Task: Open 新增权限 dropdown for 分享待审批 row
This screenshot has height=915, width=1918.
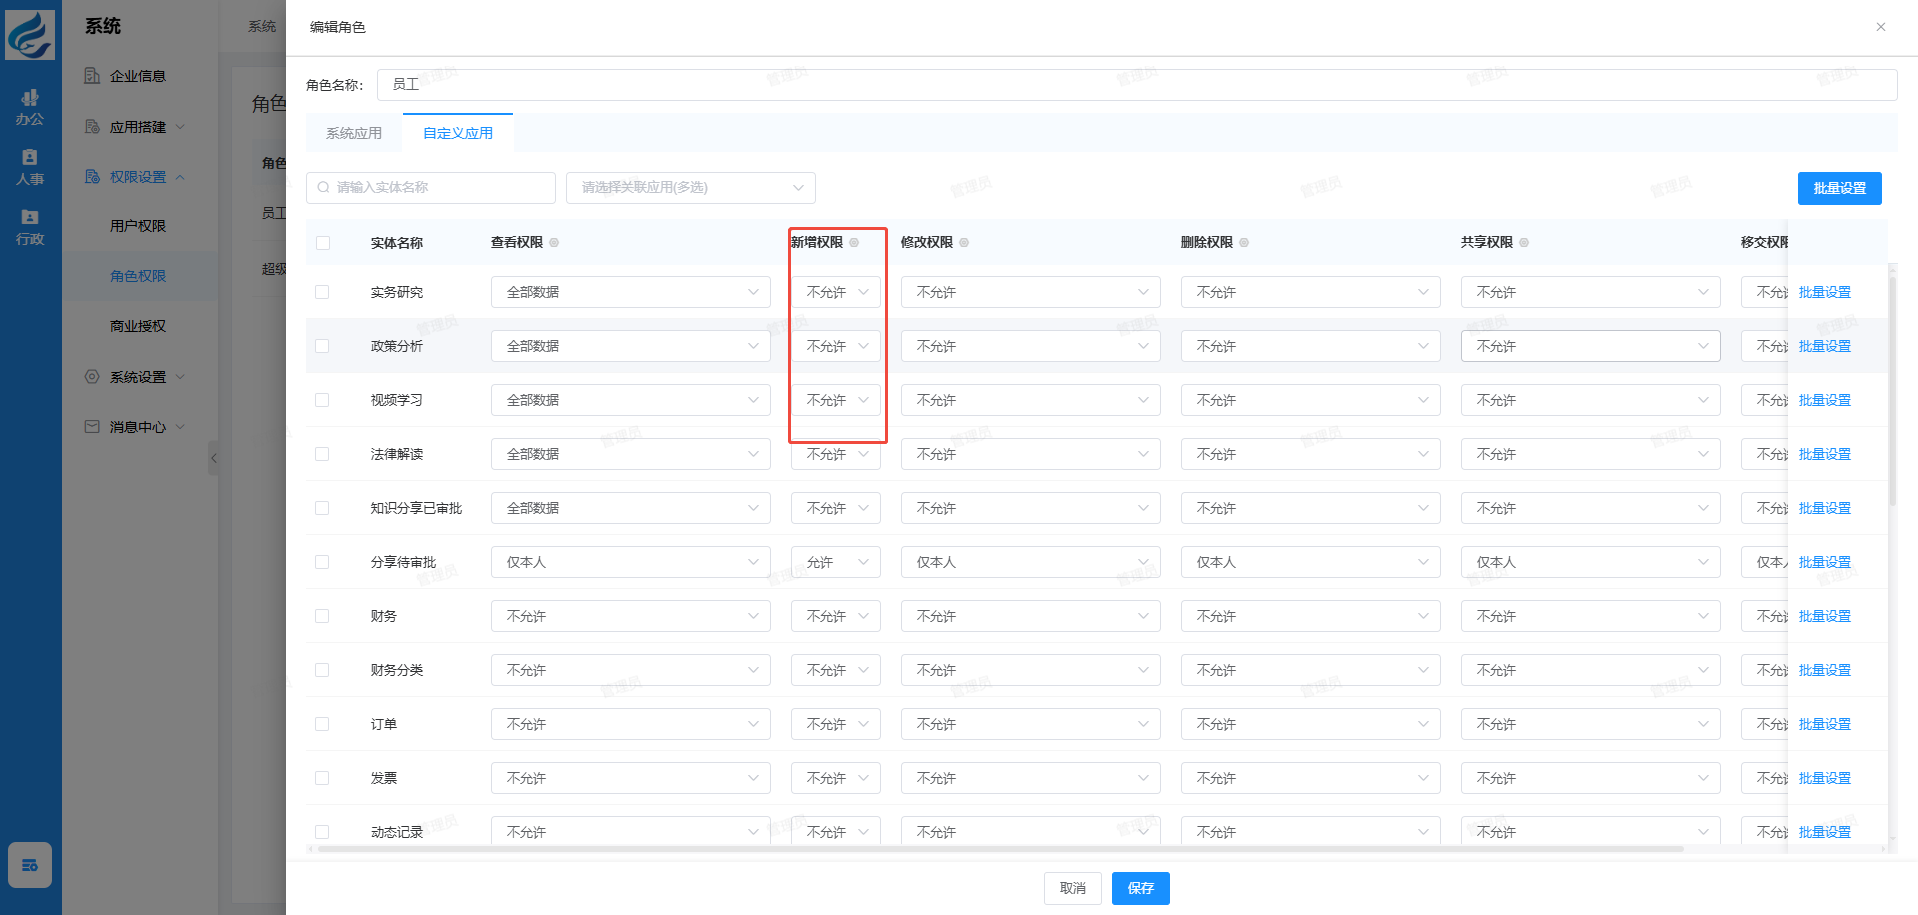Action: click(x=835, y=562)
